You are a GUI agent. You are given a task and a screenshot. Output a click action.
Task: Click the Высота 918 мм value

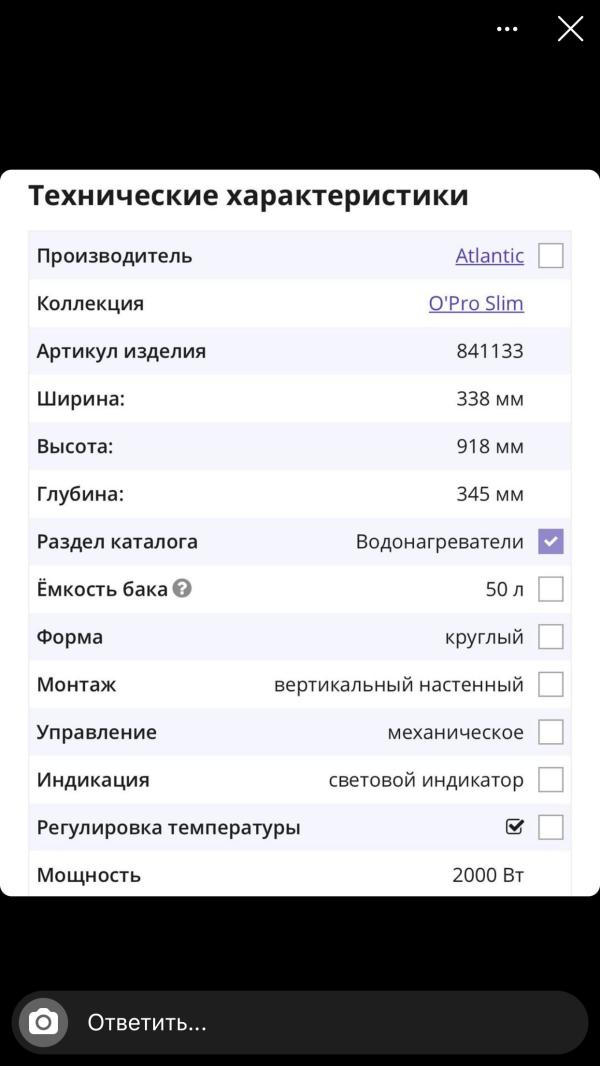(x=490, y=446)
